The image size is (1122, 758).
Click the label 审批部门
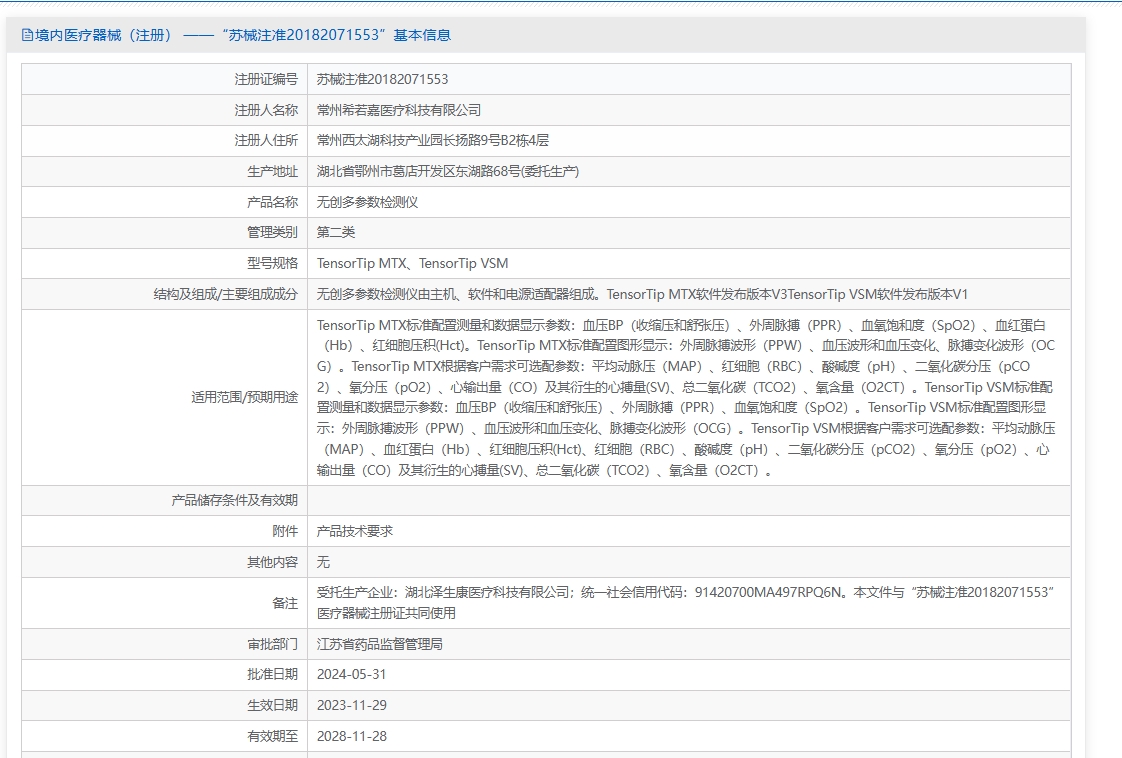273,644
